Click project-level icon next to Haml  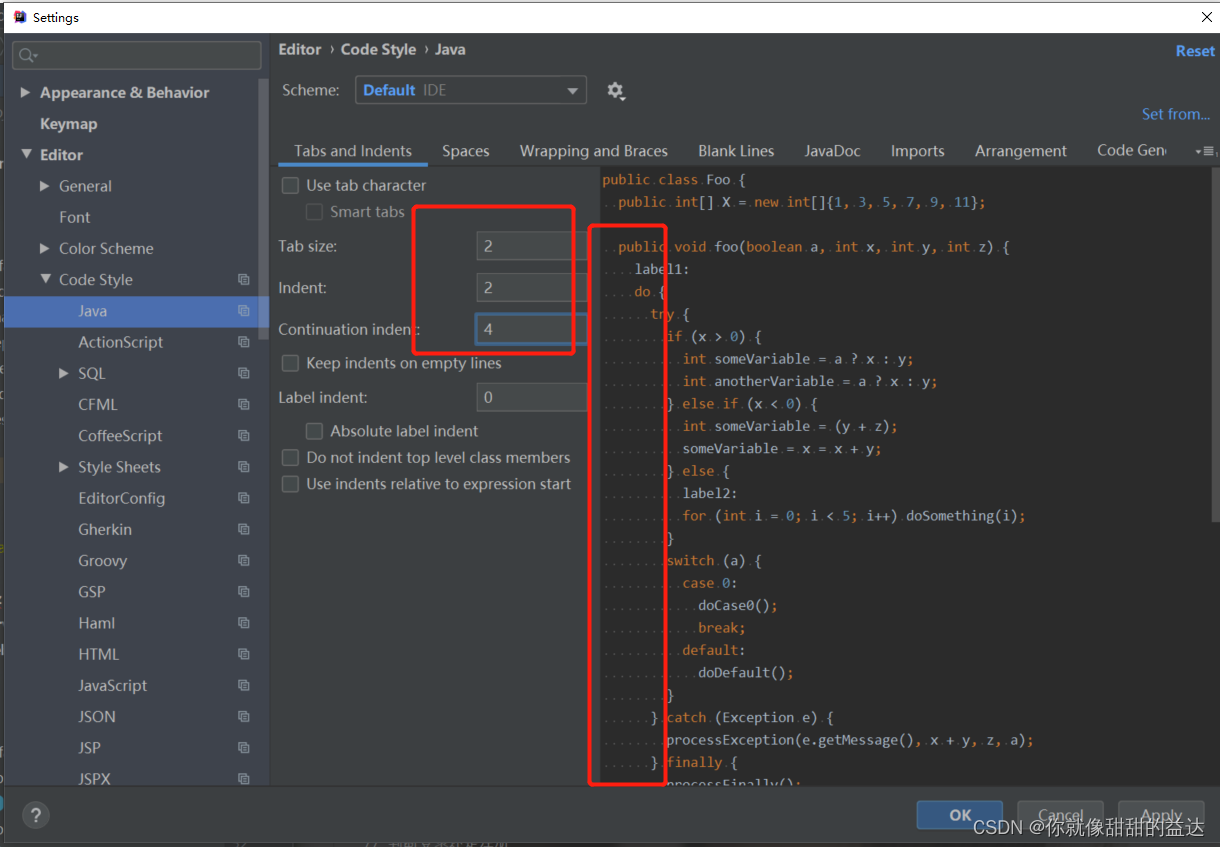(243, 623)
